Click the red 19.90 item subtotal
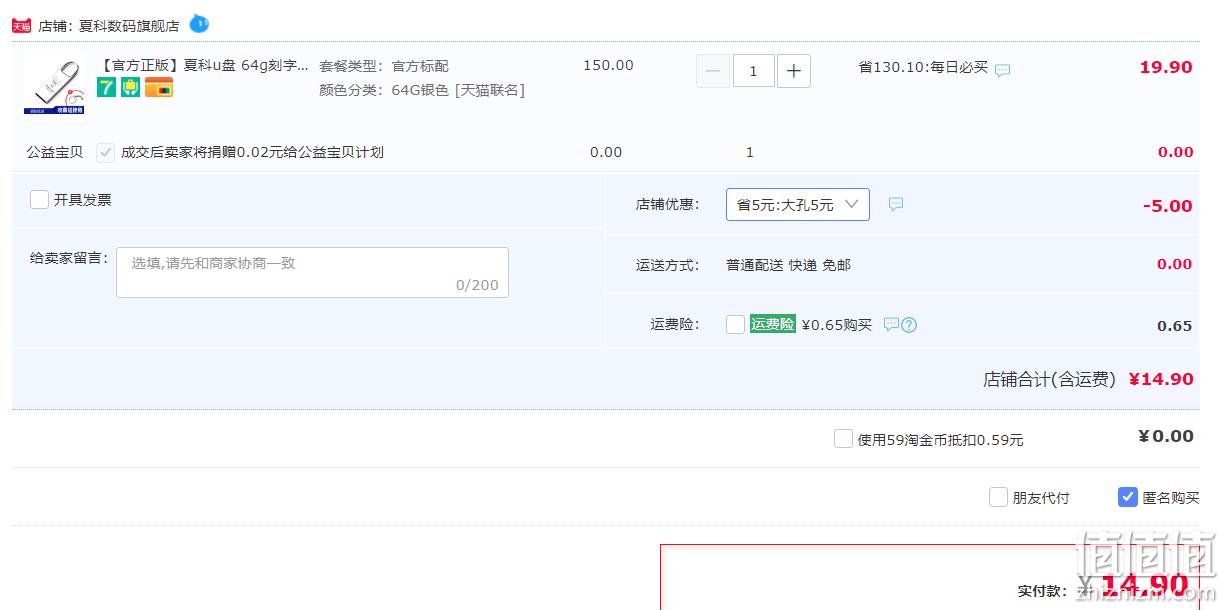Screen dimensions: 1225x610 [1166, 67]
